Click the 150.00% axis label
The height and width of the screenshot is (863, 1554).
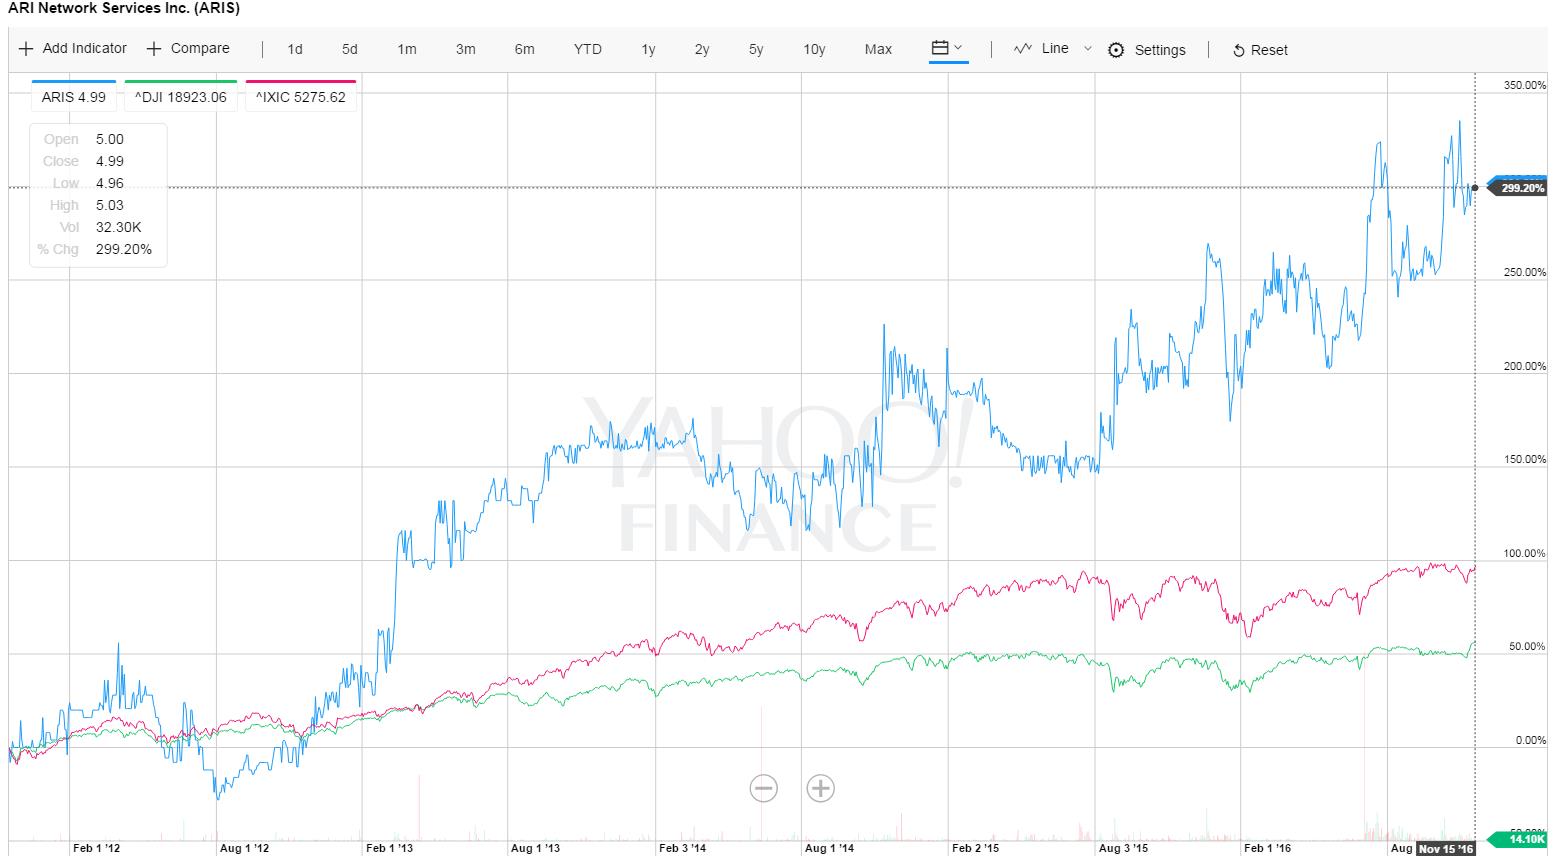click(1524, 459)
